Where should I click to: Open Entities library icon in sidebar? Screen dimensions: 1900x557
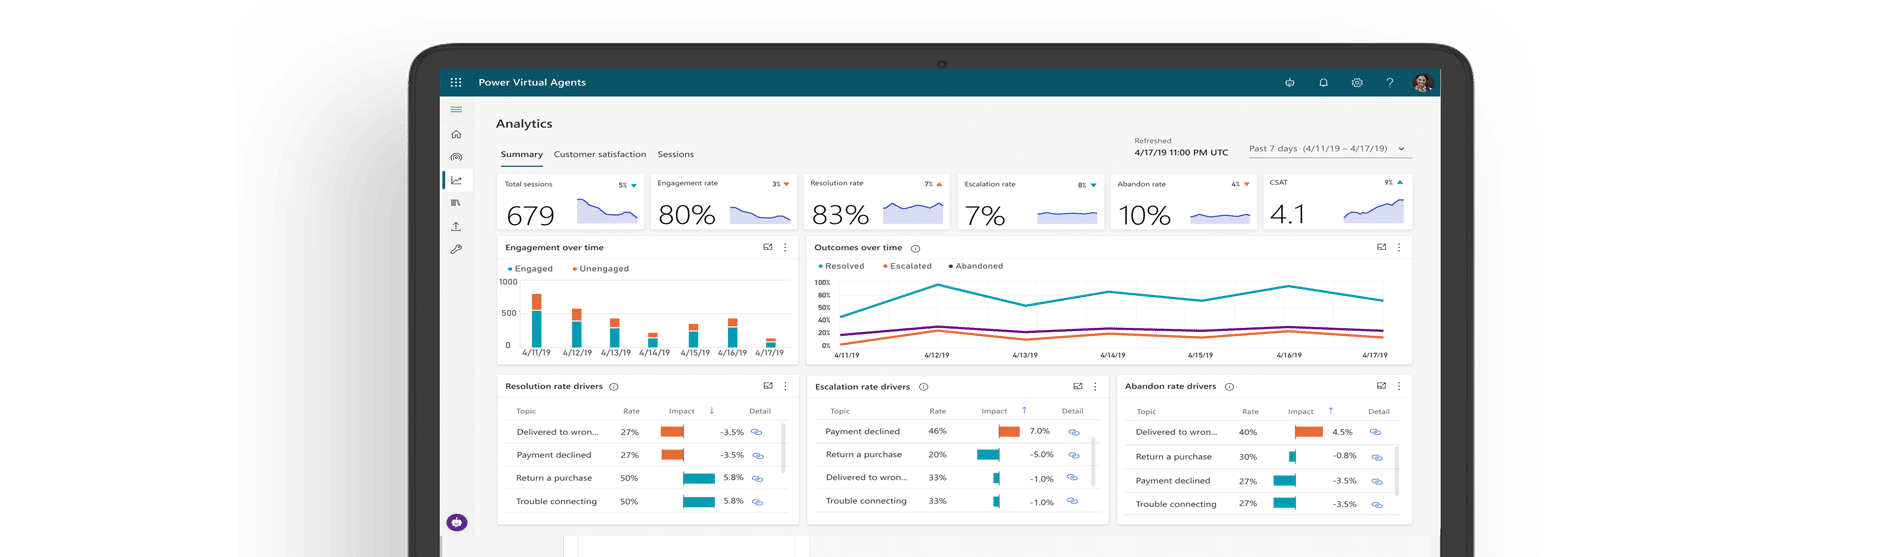tap(456, 203)
